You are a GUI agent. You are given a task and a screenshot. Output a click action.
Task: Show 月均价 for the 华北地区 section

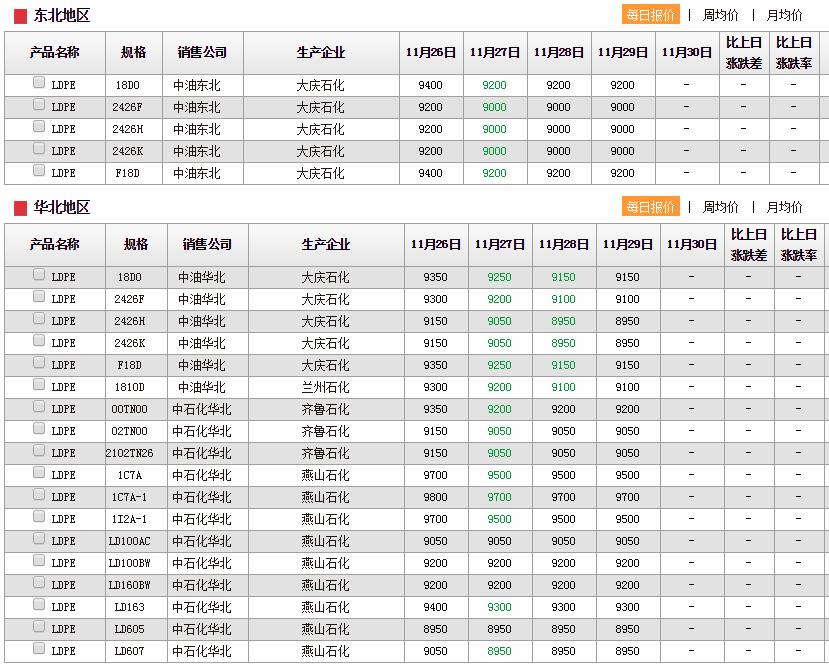(x=784, y=207)
